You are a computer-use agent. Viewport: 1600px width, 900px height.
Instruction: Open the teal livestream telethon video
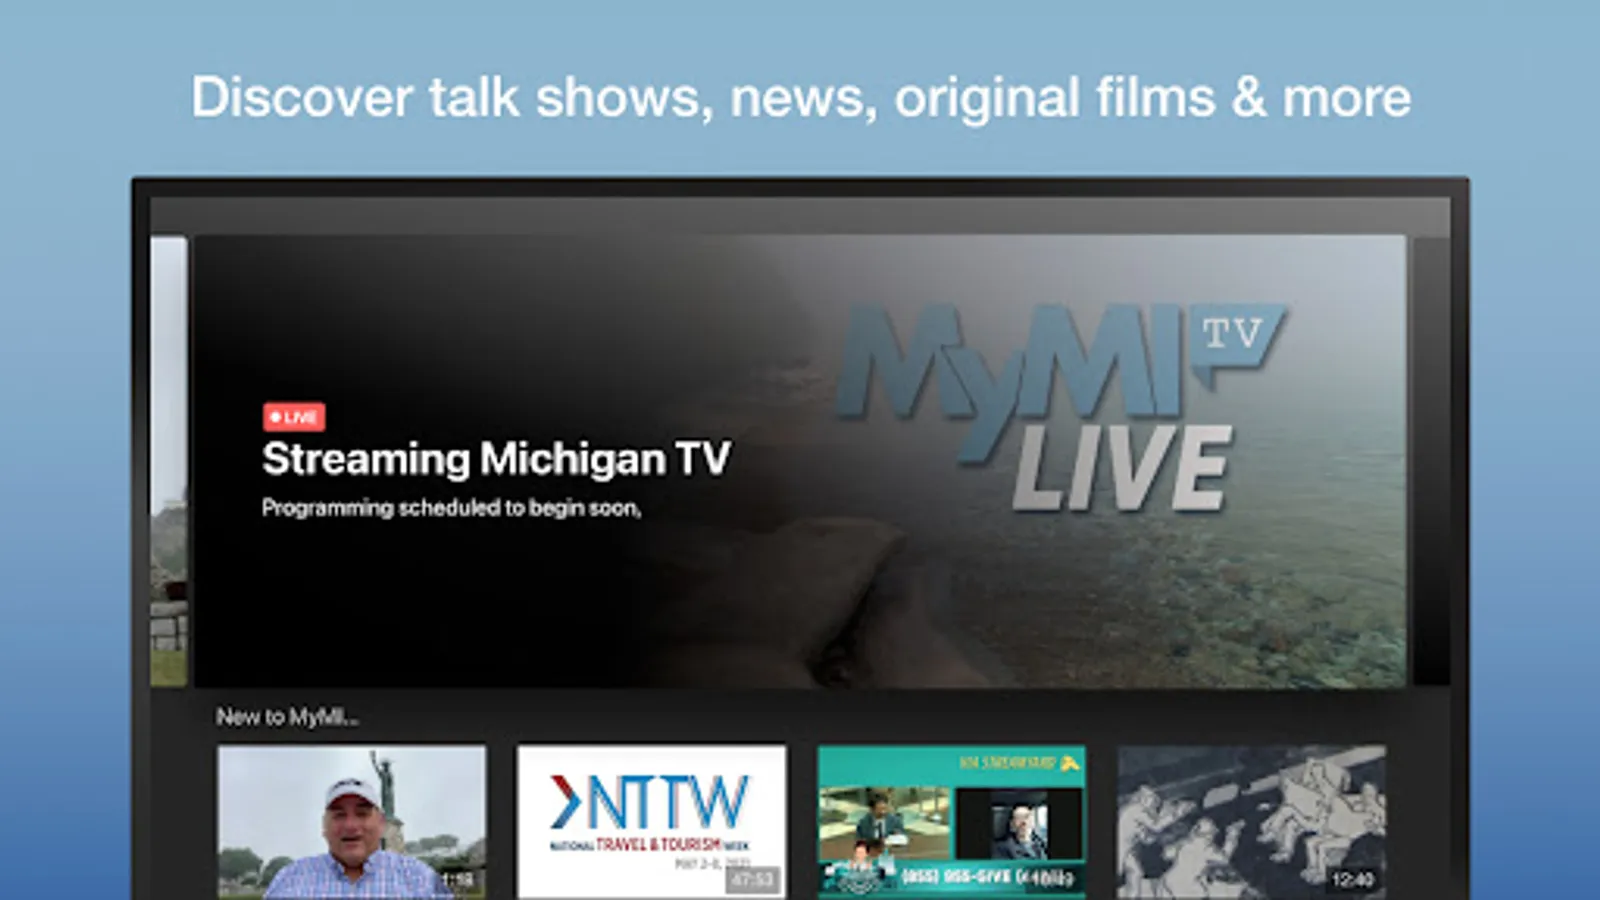coord(952,821)
